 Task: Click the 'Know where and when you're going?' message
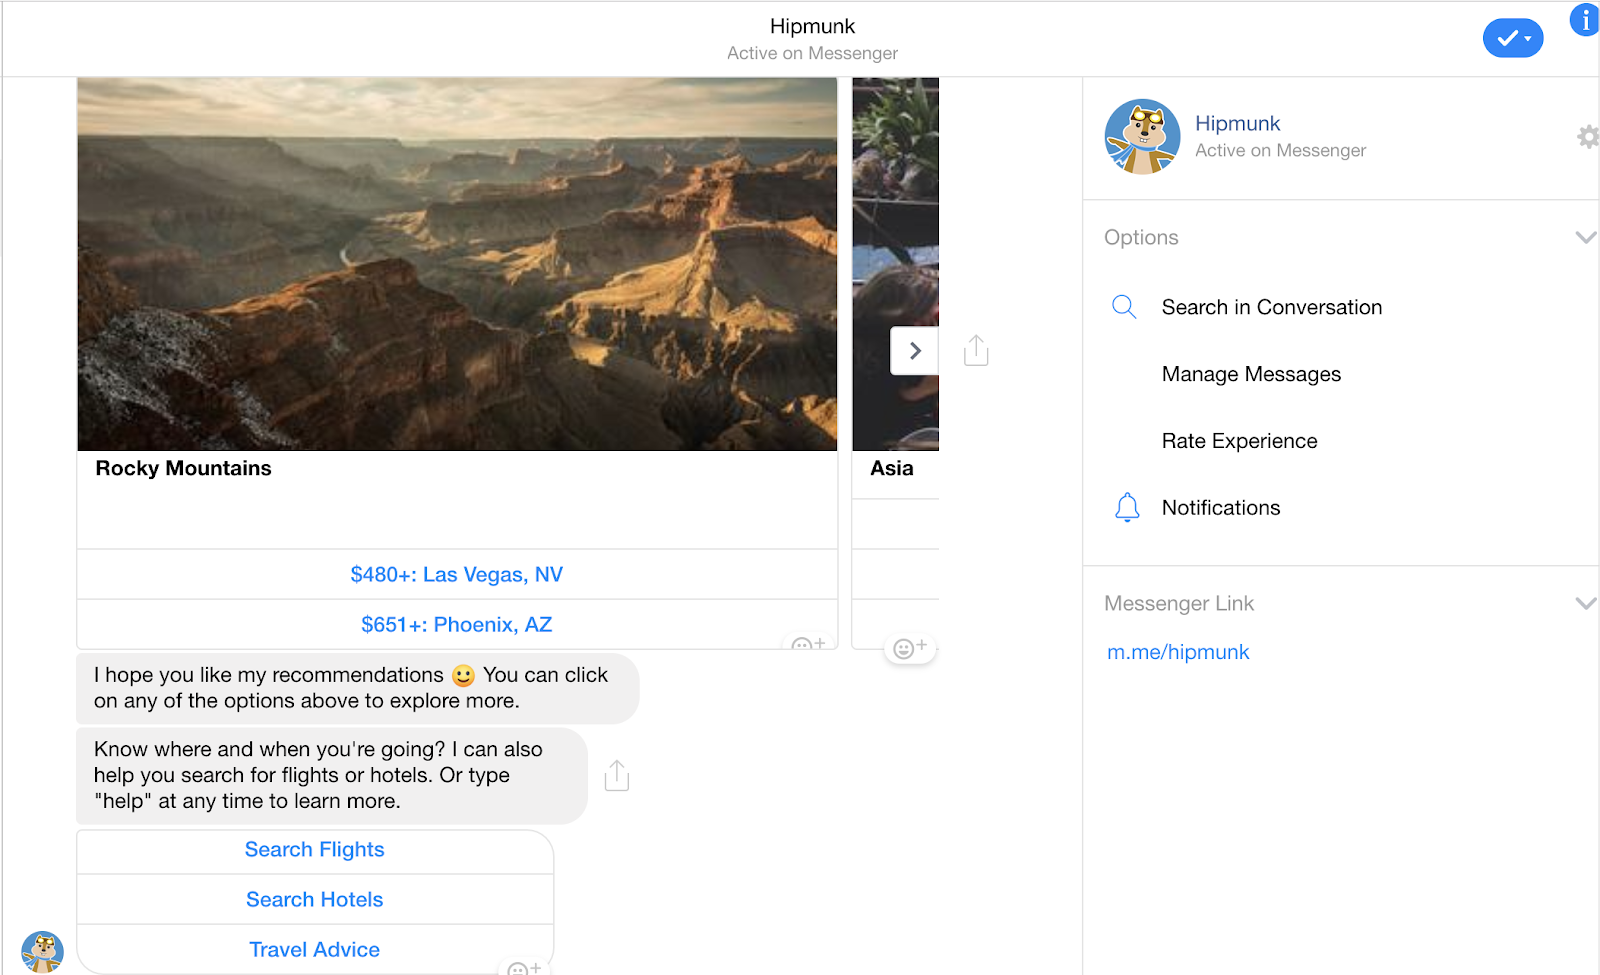(332, 775)
